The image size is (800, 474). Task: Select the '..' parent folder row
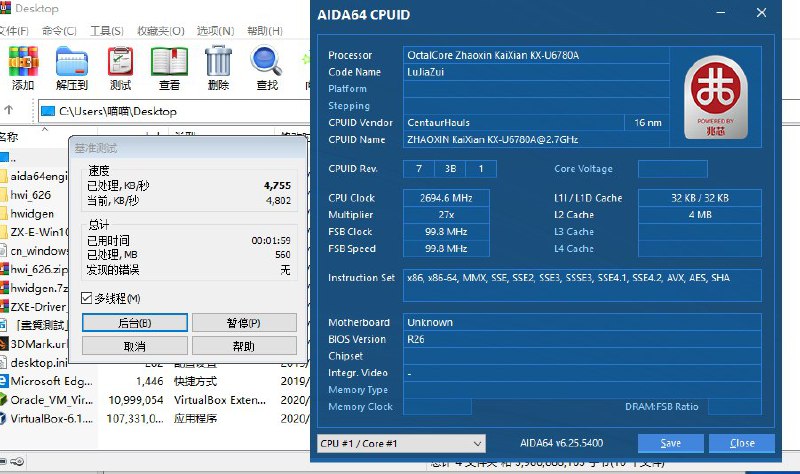click(x=34, y=158)
